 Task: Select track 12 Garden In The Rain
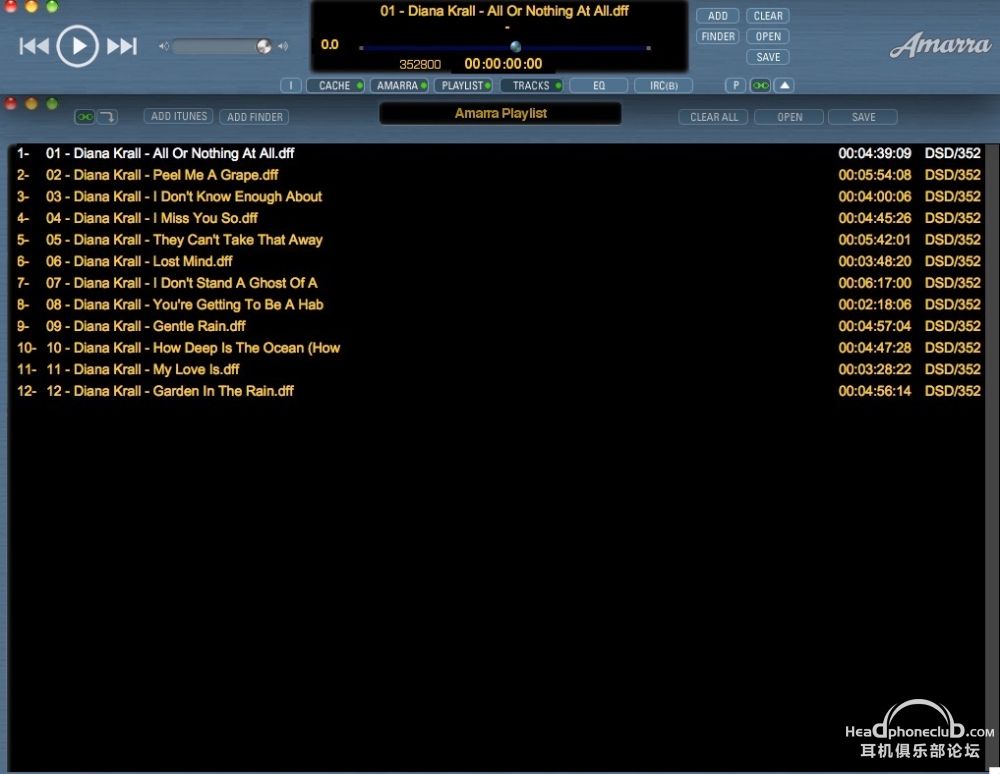[x=497, y=391]
